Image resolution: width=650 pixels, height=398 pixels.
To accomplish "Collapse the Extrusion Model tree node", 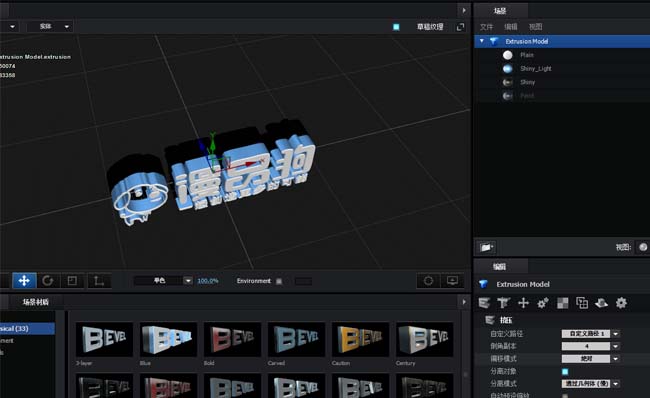I will (x=481, y=41).
